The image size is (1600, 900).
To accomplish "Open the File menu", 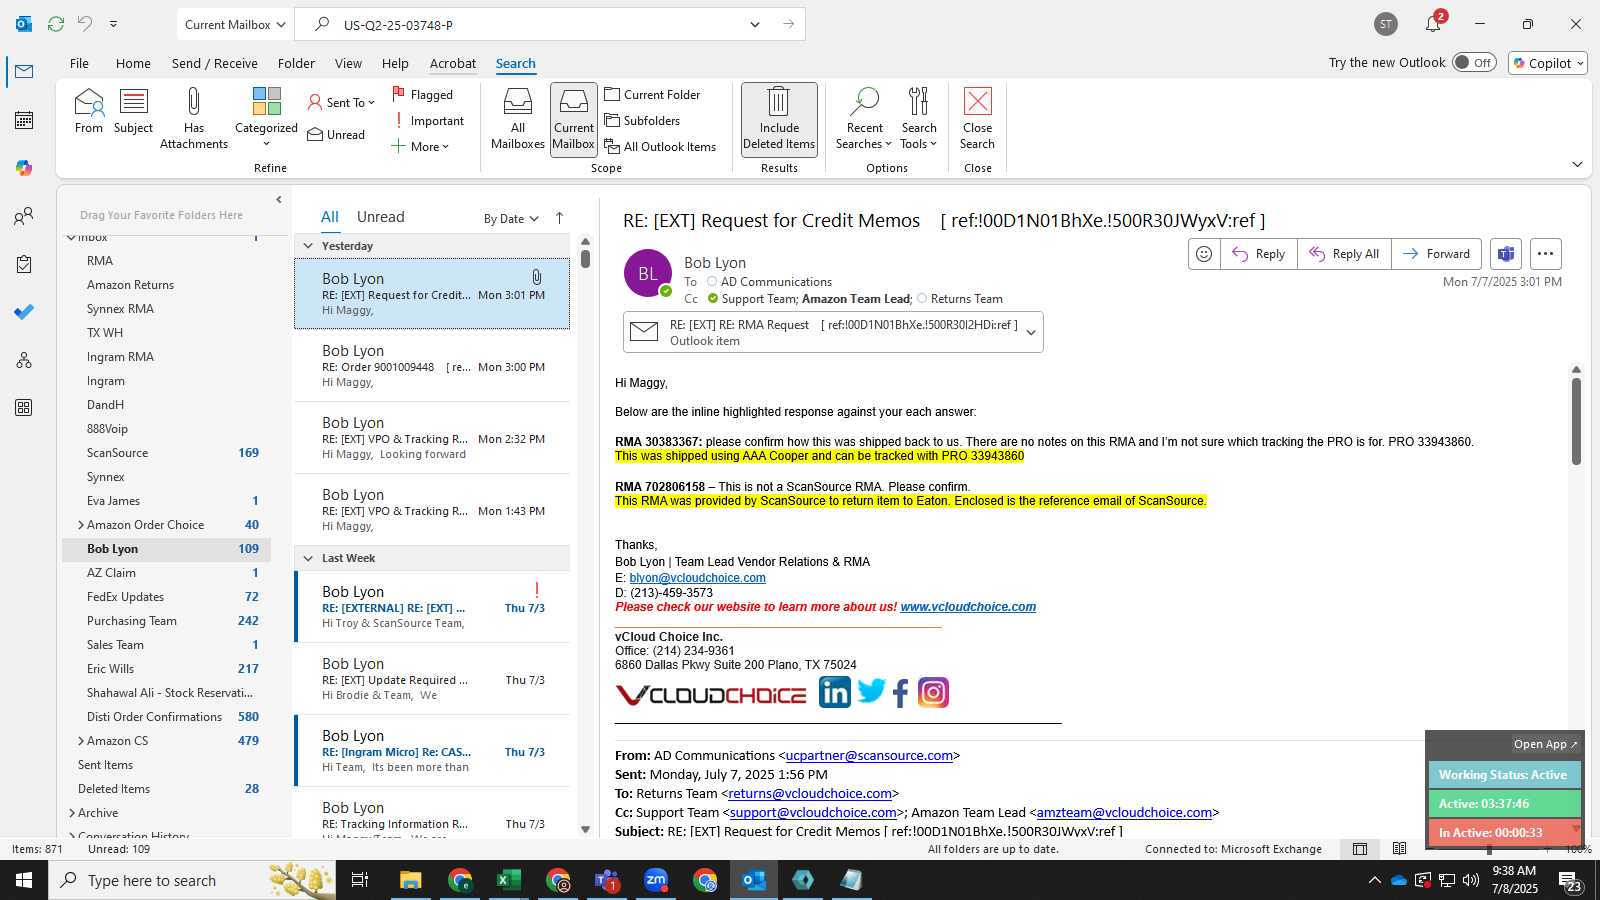I will pos(79,63).
